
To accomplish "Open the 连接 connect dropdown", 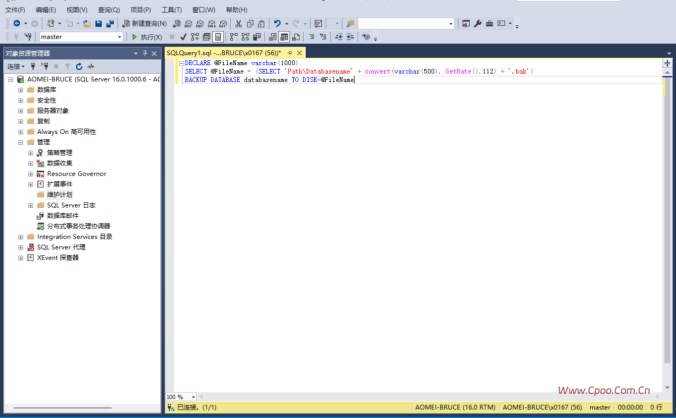I will (16, 66).
